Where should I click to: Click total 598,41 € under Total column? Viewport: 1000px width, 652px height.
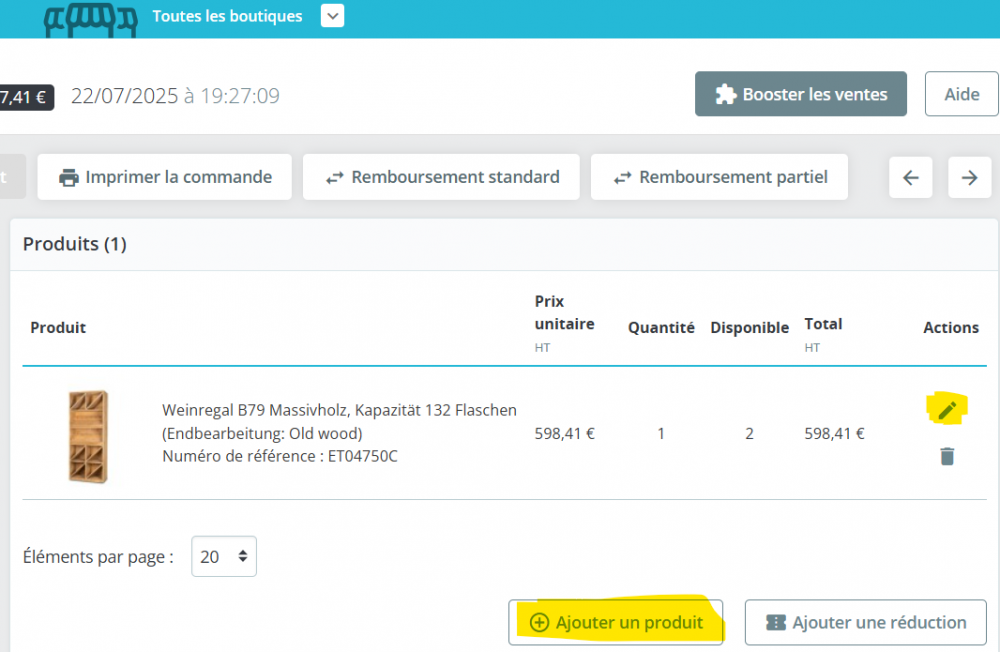pyautogui.click(x=834, y=434)
